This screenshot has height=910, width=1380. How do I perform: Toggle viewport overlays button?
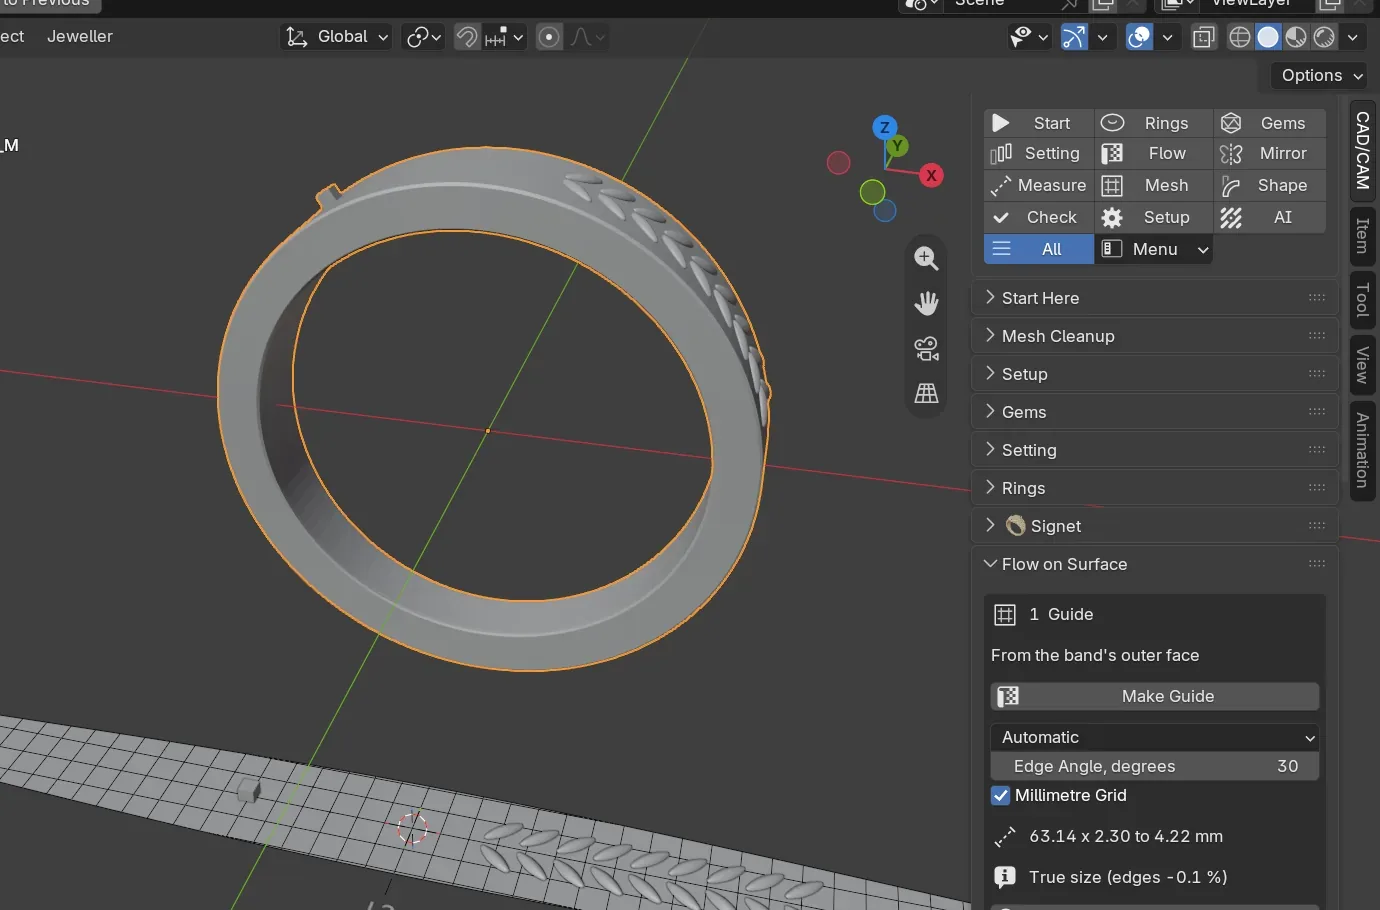(x=1139, y=37)
